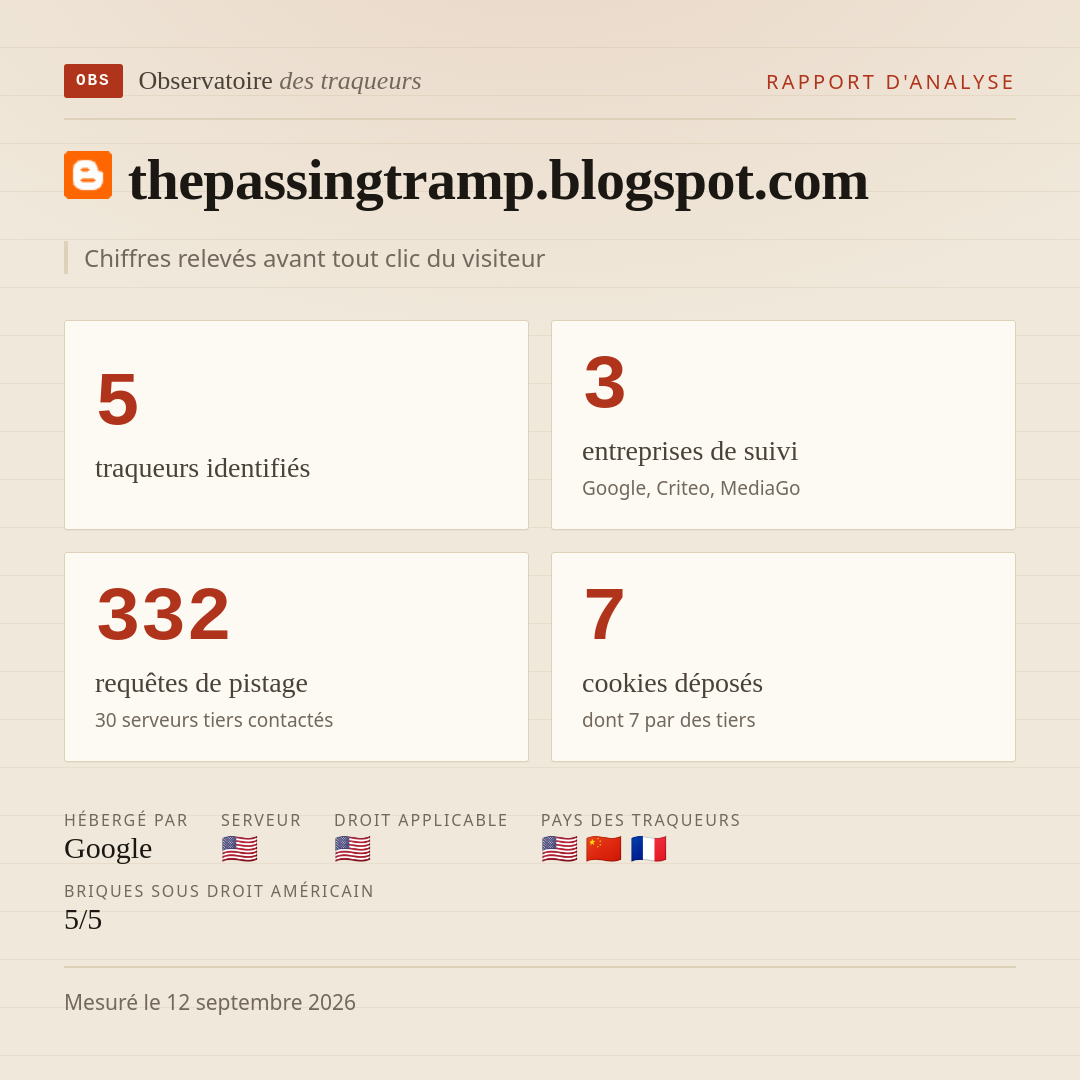Click the 'Droit applicable' label
This screenshot has height=1080, width=1080.
421,820
